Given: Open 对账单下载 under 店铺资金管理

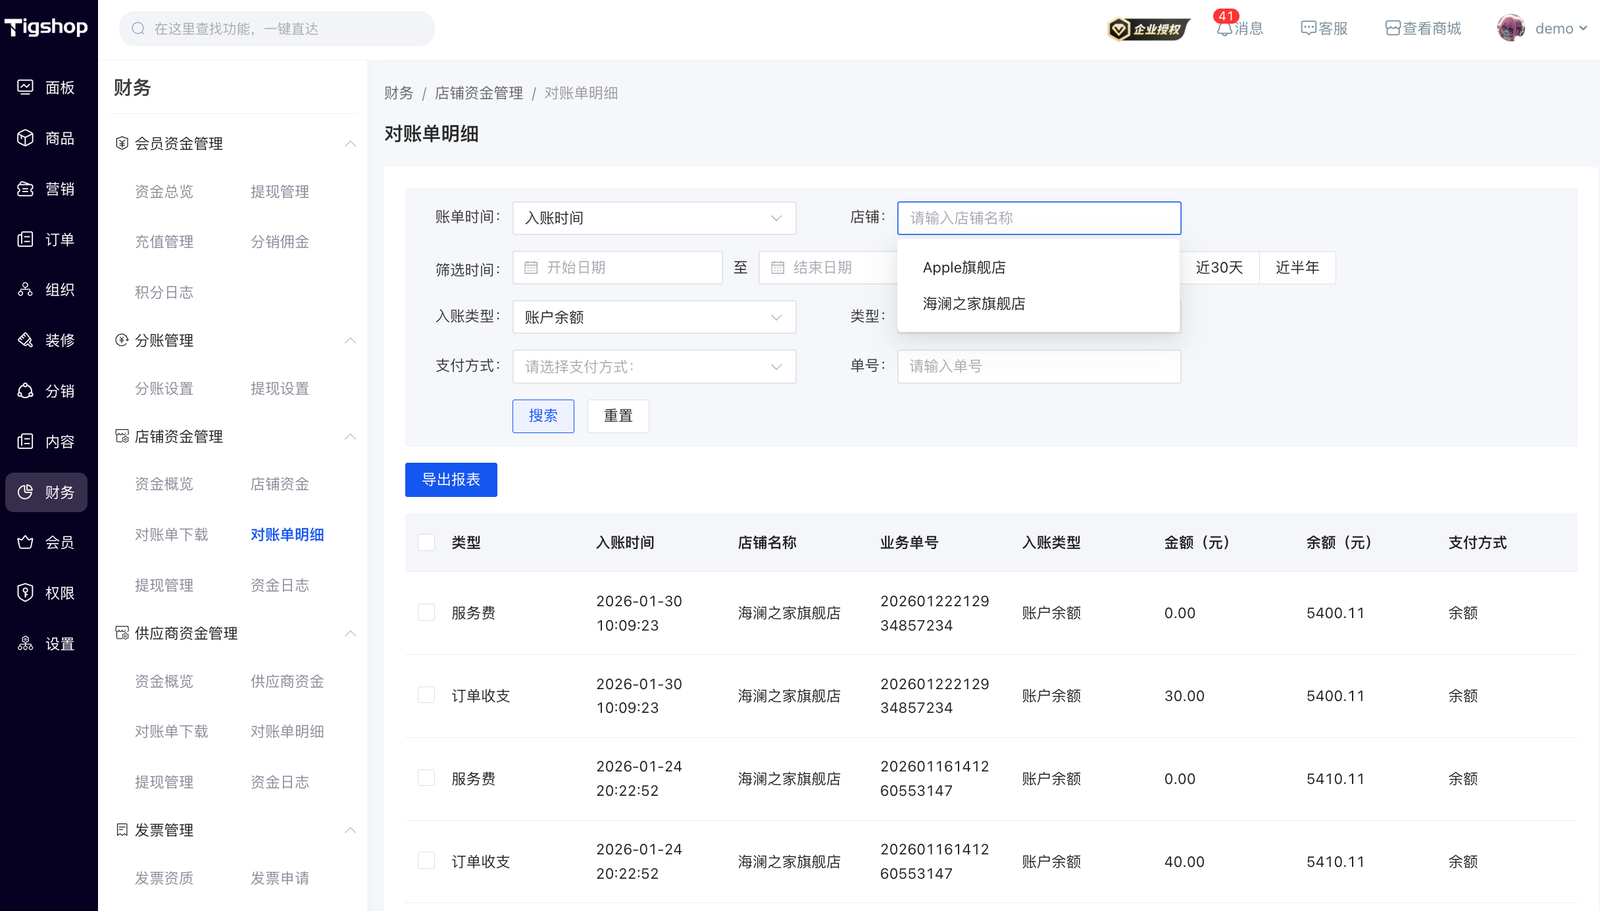Looking at the screenshot, I should tap(171, 535).
